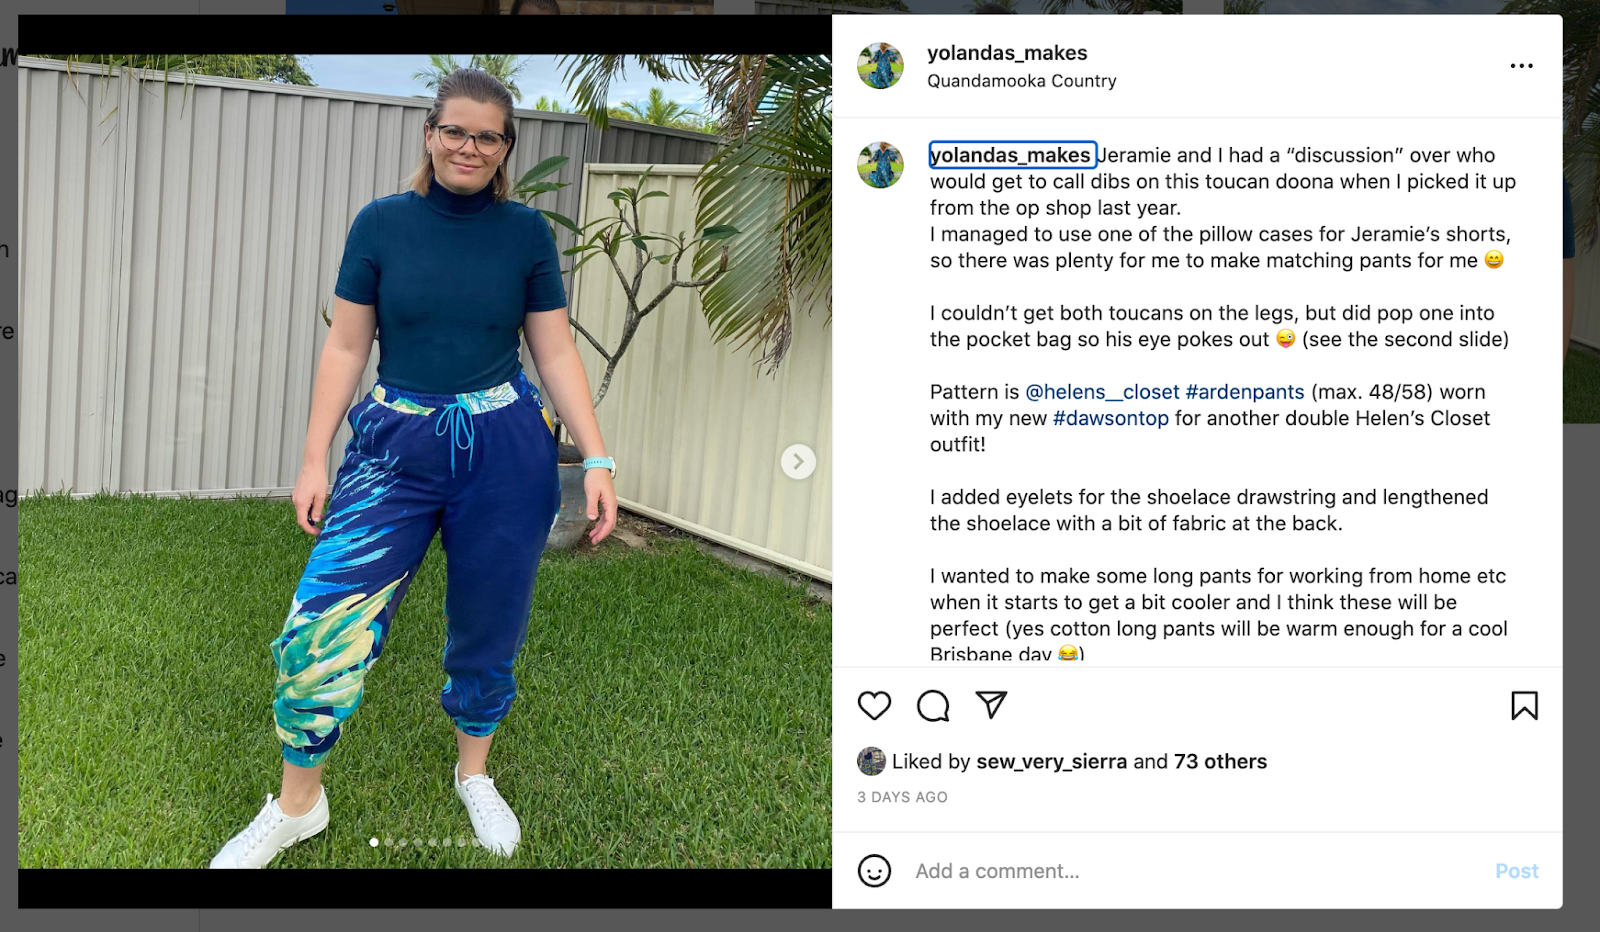View sew_very_sierra's profile from likes
The width and height of the screenshot is (1600, 932).
[x=1051, y=762]
